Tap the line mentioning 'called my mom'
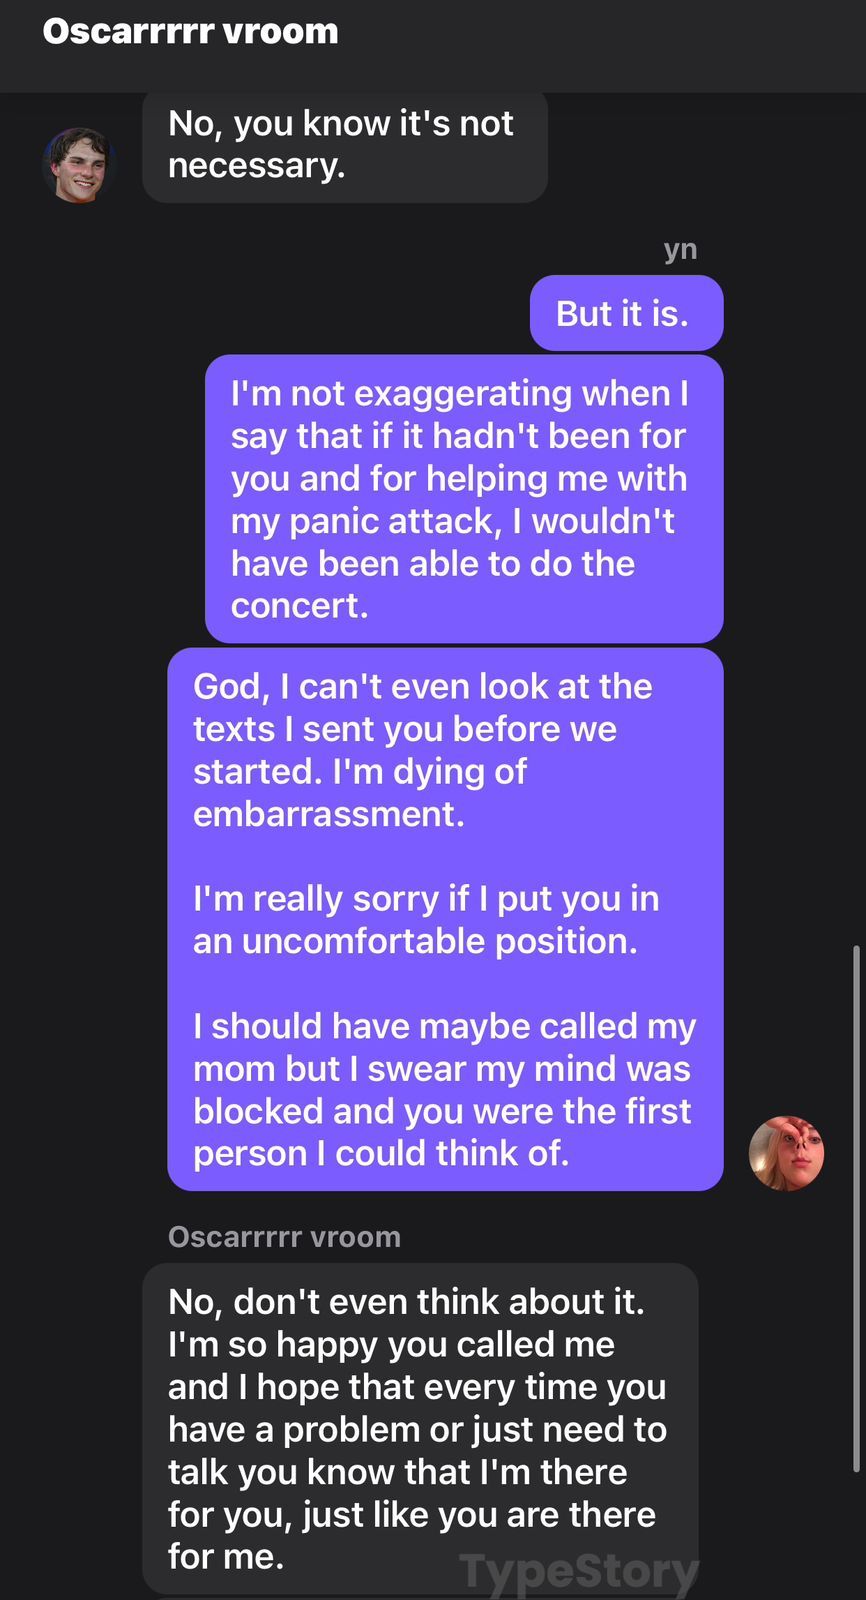The image size is (866, 1600). [444, 1026]
